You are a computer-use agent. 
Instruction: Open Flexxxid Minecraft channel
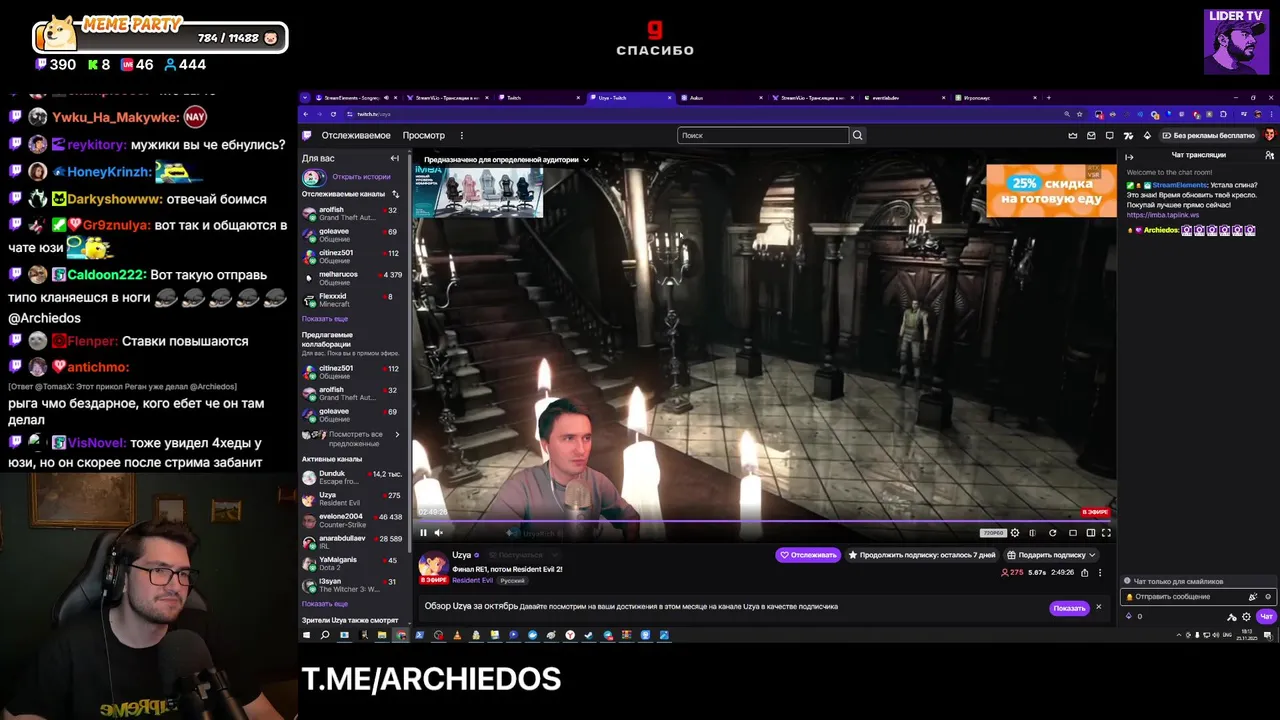coord(350,300)
